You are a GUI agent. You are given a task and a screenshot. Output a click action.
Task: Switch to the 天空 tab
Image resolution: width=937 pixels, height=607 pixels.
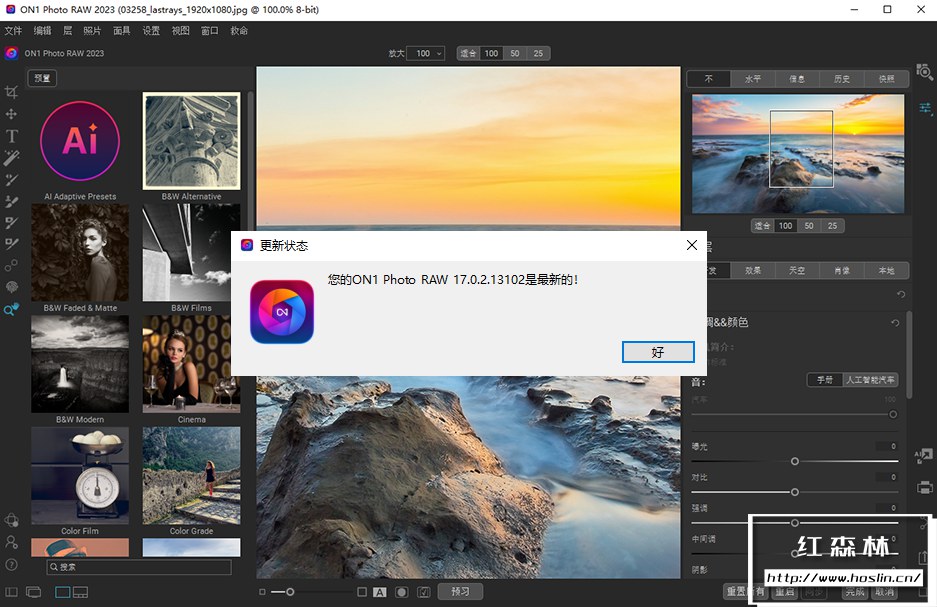(797, 271)
